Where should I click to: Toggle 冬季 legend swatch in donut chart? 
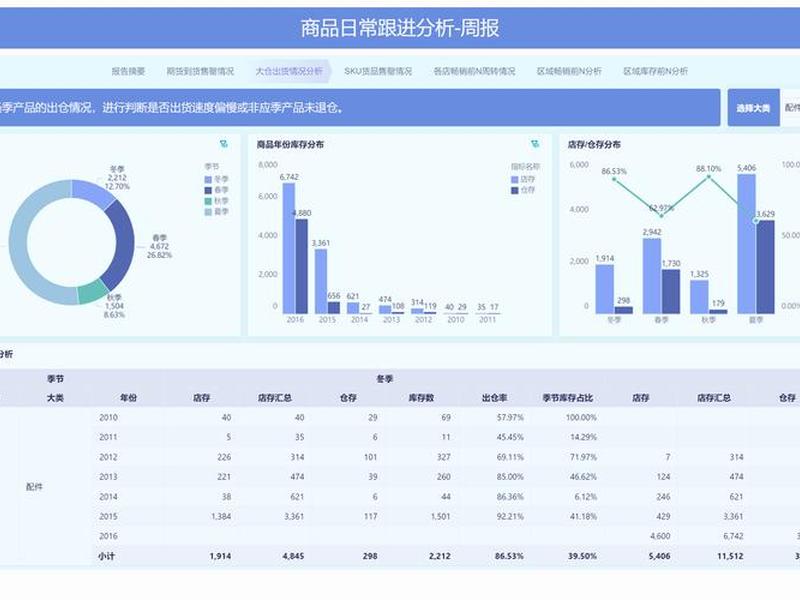point(208,180)
